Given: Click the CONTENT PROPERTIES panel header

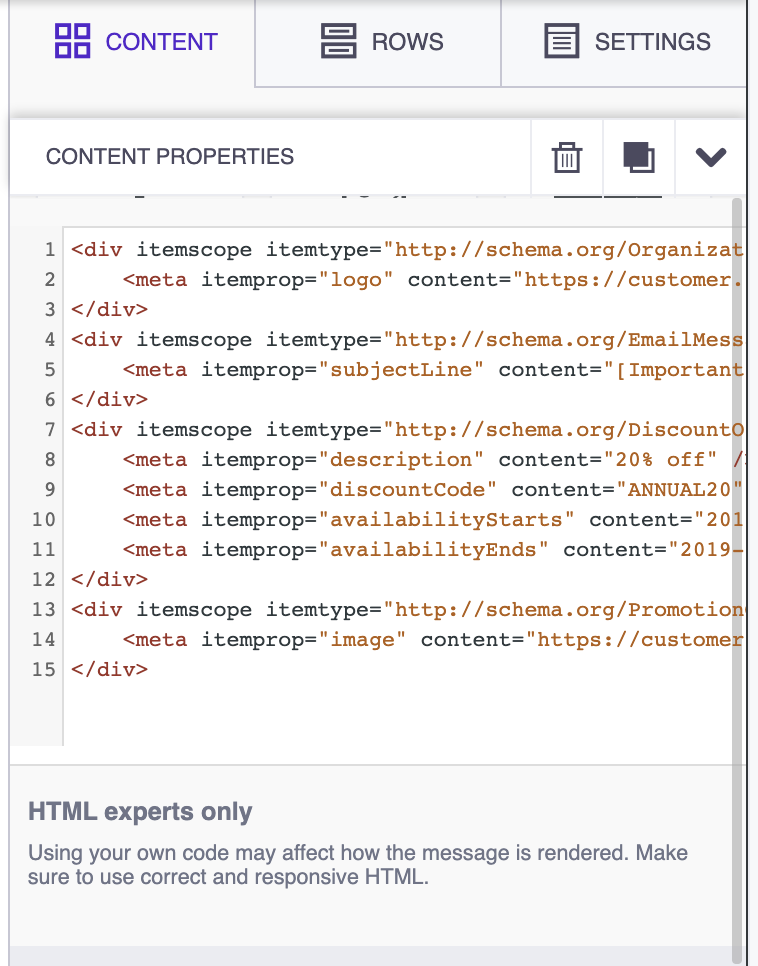Looking at the screenshot, I should 170,157.
